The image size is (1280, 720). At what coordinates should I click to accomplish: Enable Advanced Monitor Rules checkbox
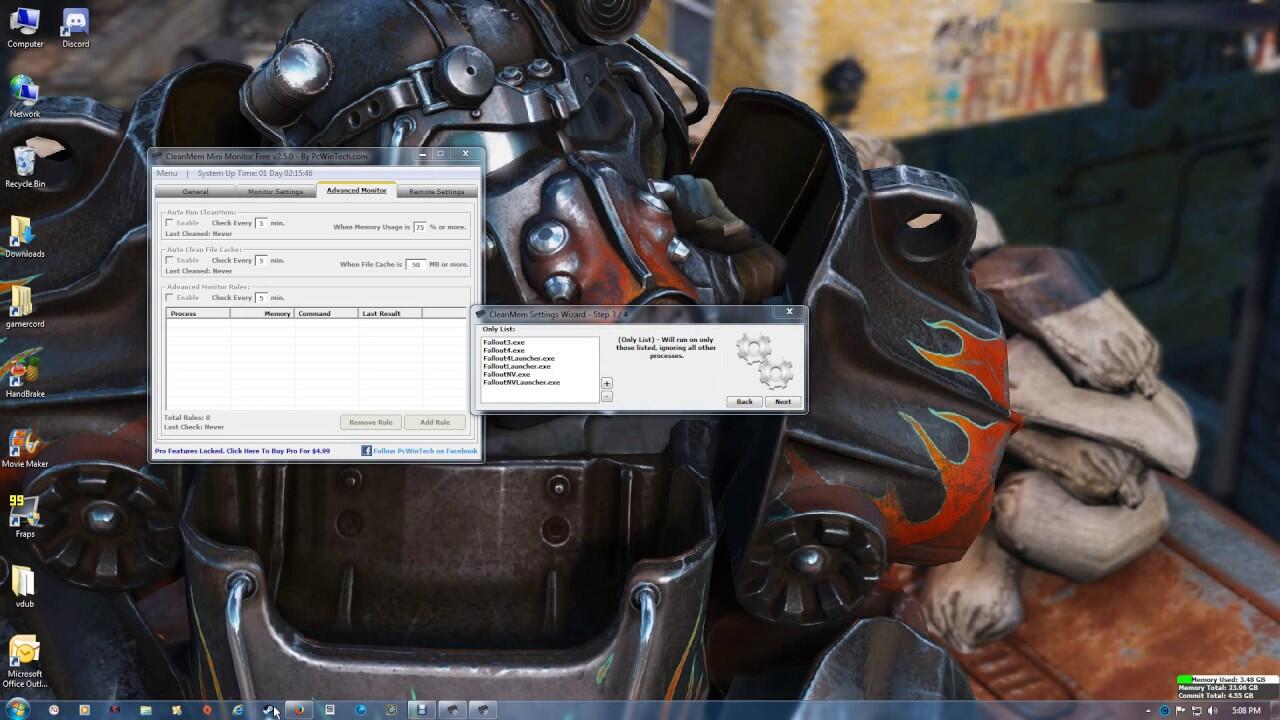click(170, 297)
